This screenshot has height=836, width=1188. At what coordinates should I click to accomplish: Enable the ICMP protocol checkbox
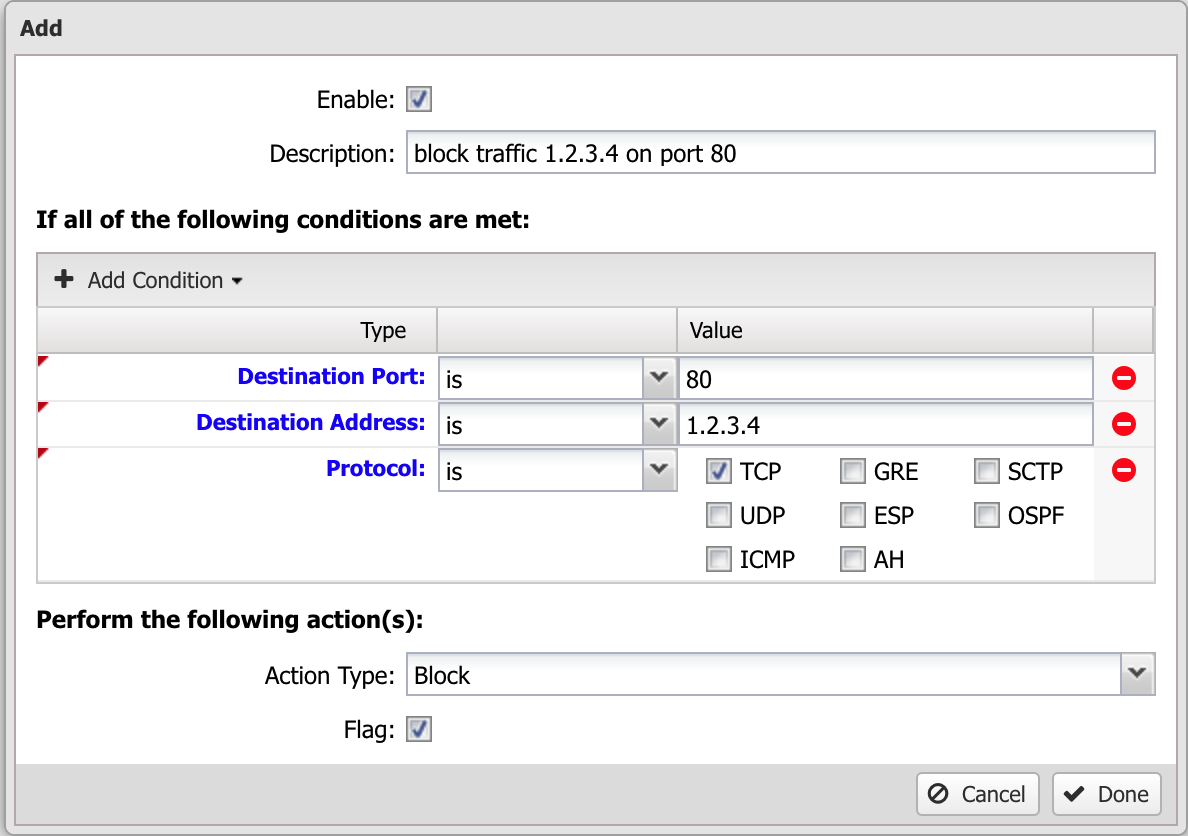718,559
